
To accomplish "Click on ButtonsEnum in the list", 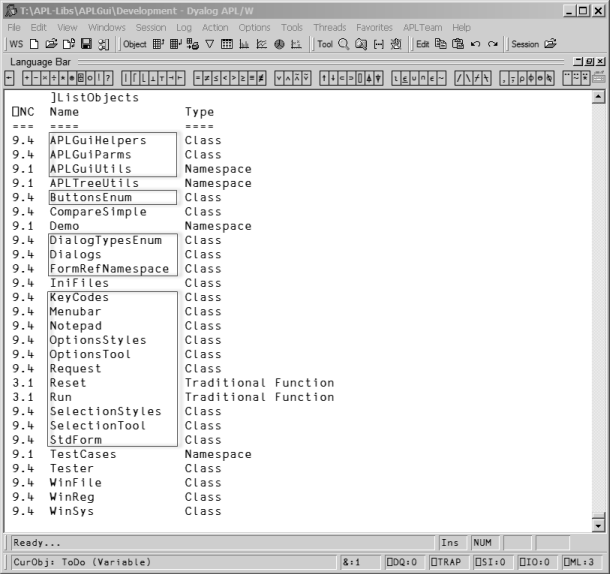I will pos(91,197).
